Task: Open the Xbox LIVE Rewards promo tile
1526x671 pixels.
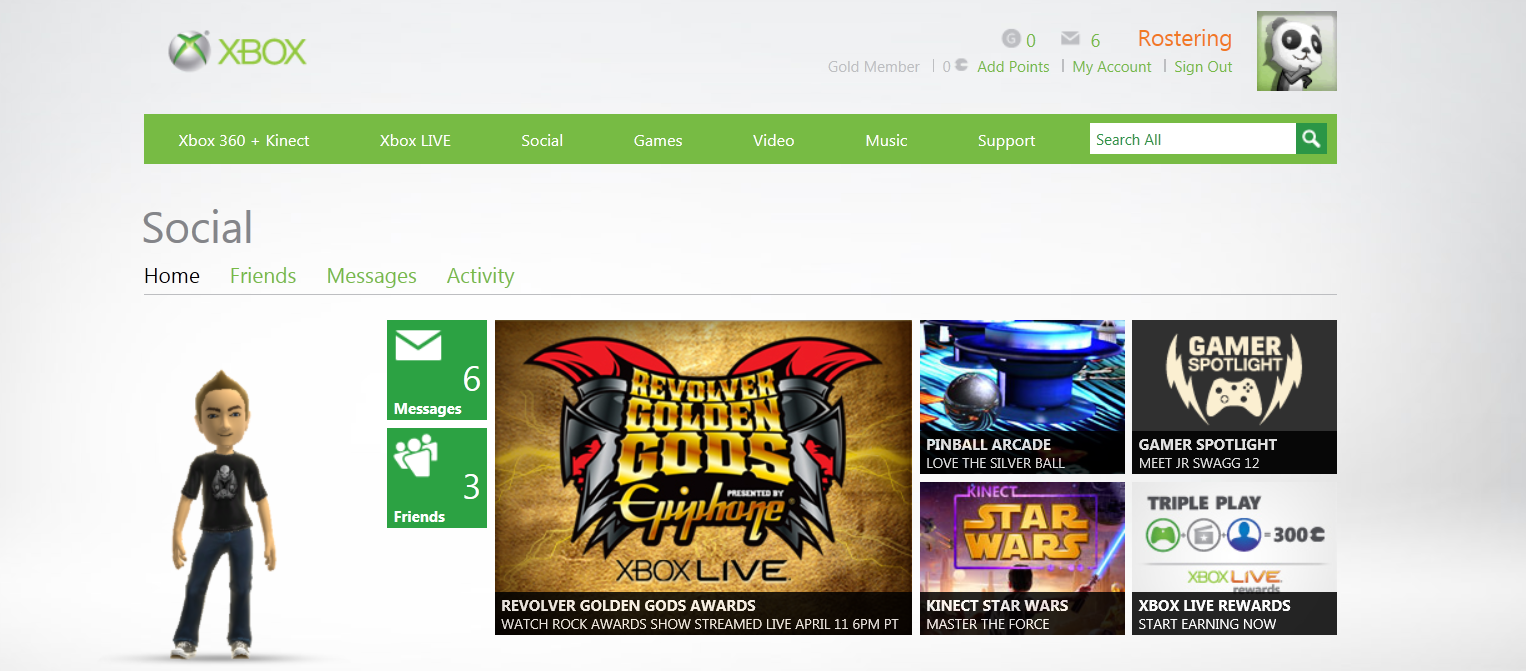Action: point(1234,558)
